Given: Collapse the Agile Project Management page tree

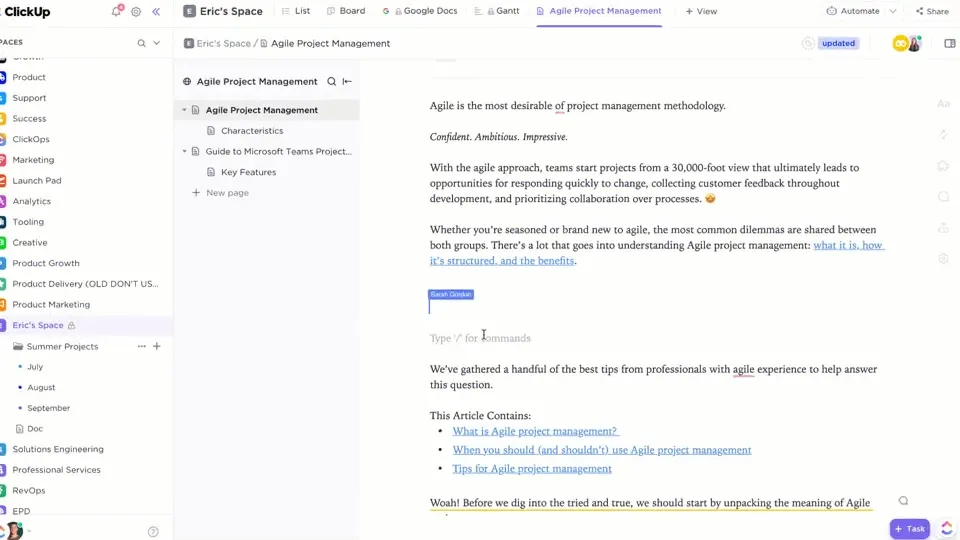Looking at the screenshot, I should (184, 110).
